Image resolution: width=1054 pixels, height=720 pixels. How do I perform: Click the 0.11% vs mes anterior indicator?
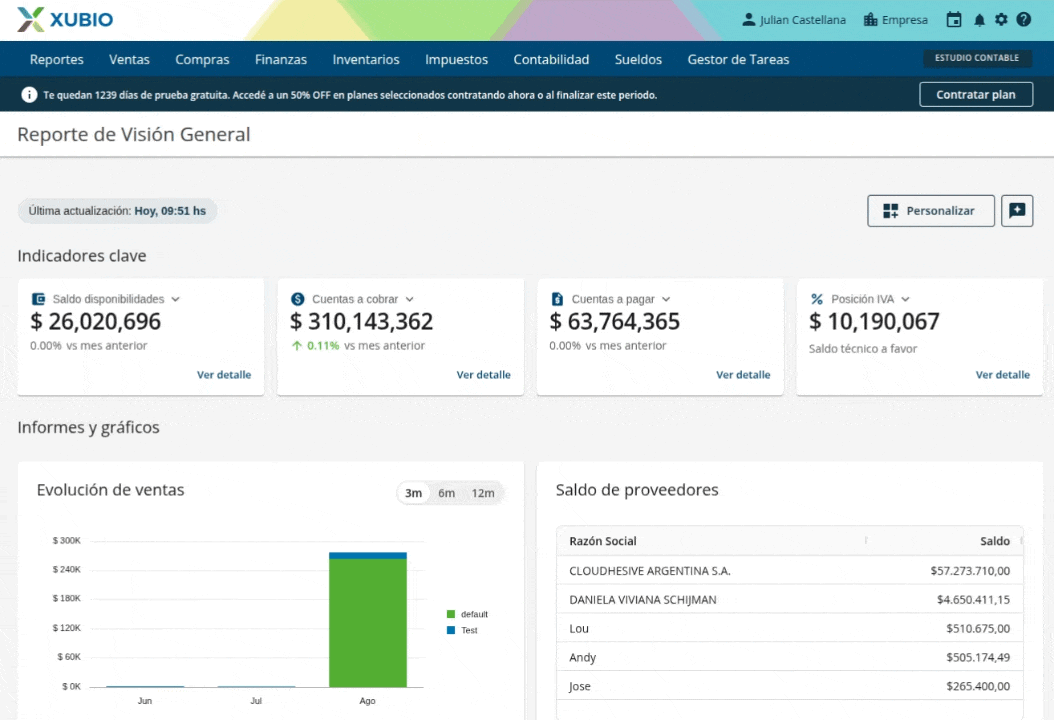pos(358,346)
